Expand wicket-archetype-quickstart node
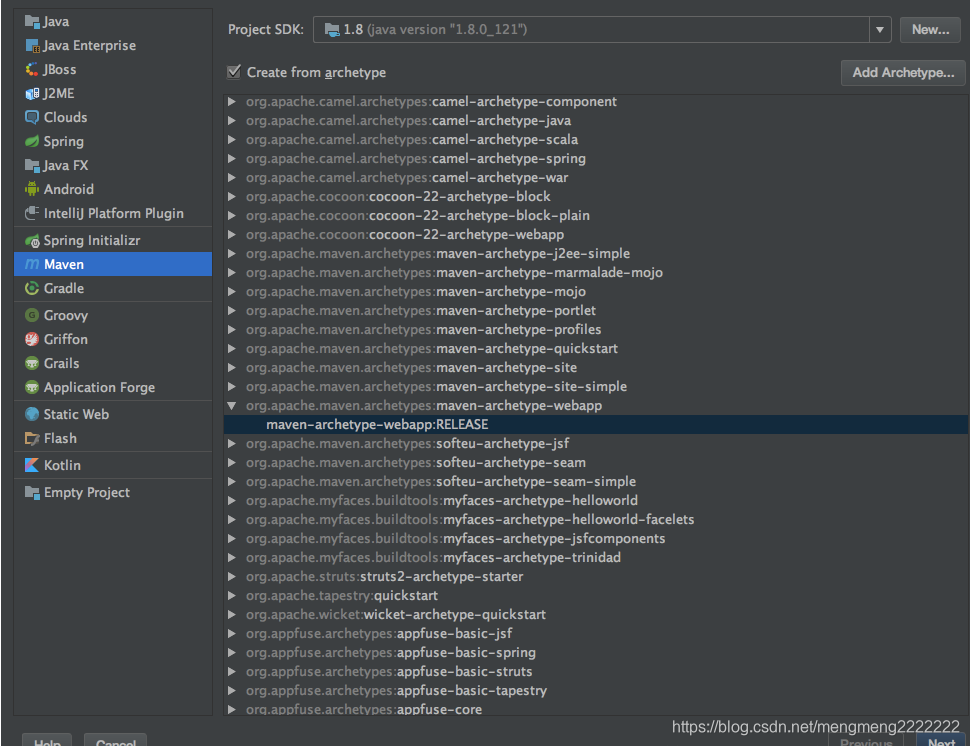This screenshot has height=746, width=970. pos(231,615)
